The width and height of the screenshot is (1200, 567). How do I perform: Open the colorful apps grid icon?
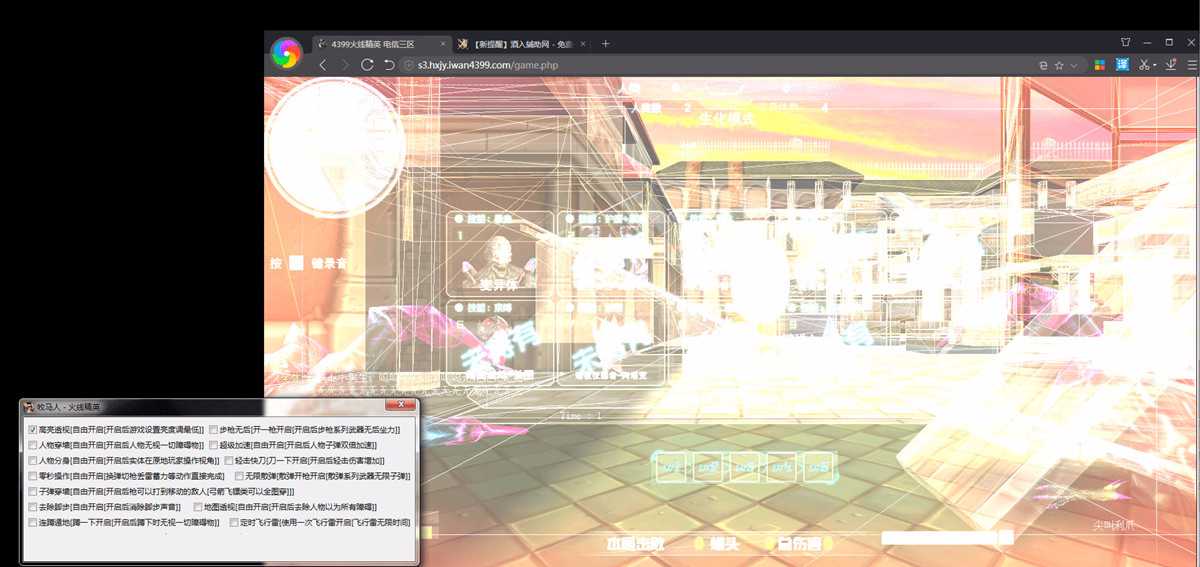[1099, 65]
